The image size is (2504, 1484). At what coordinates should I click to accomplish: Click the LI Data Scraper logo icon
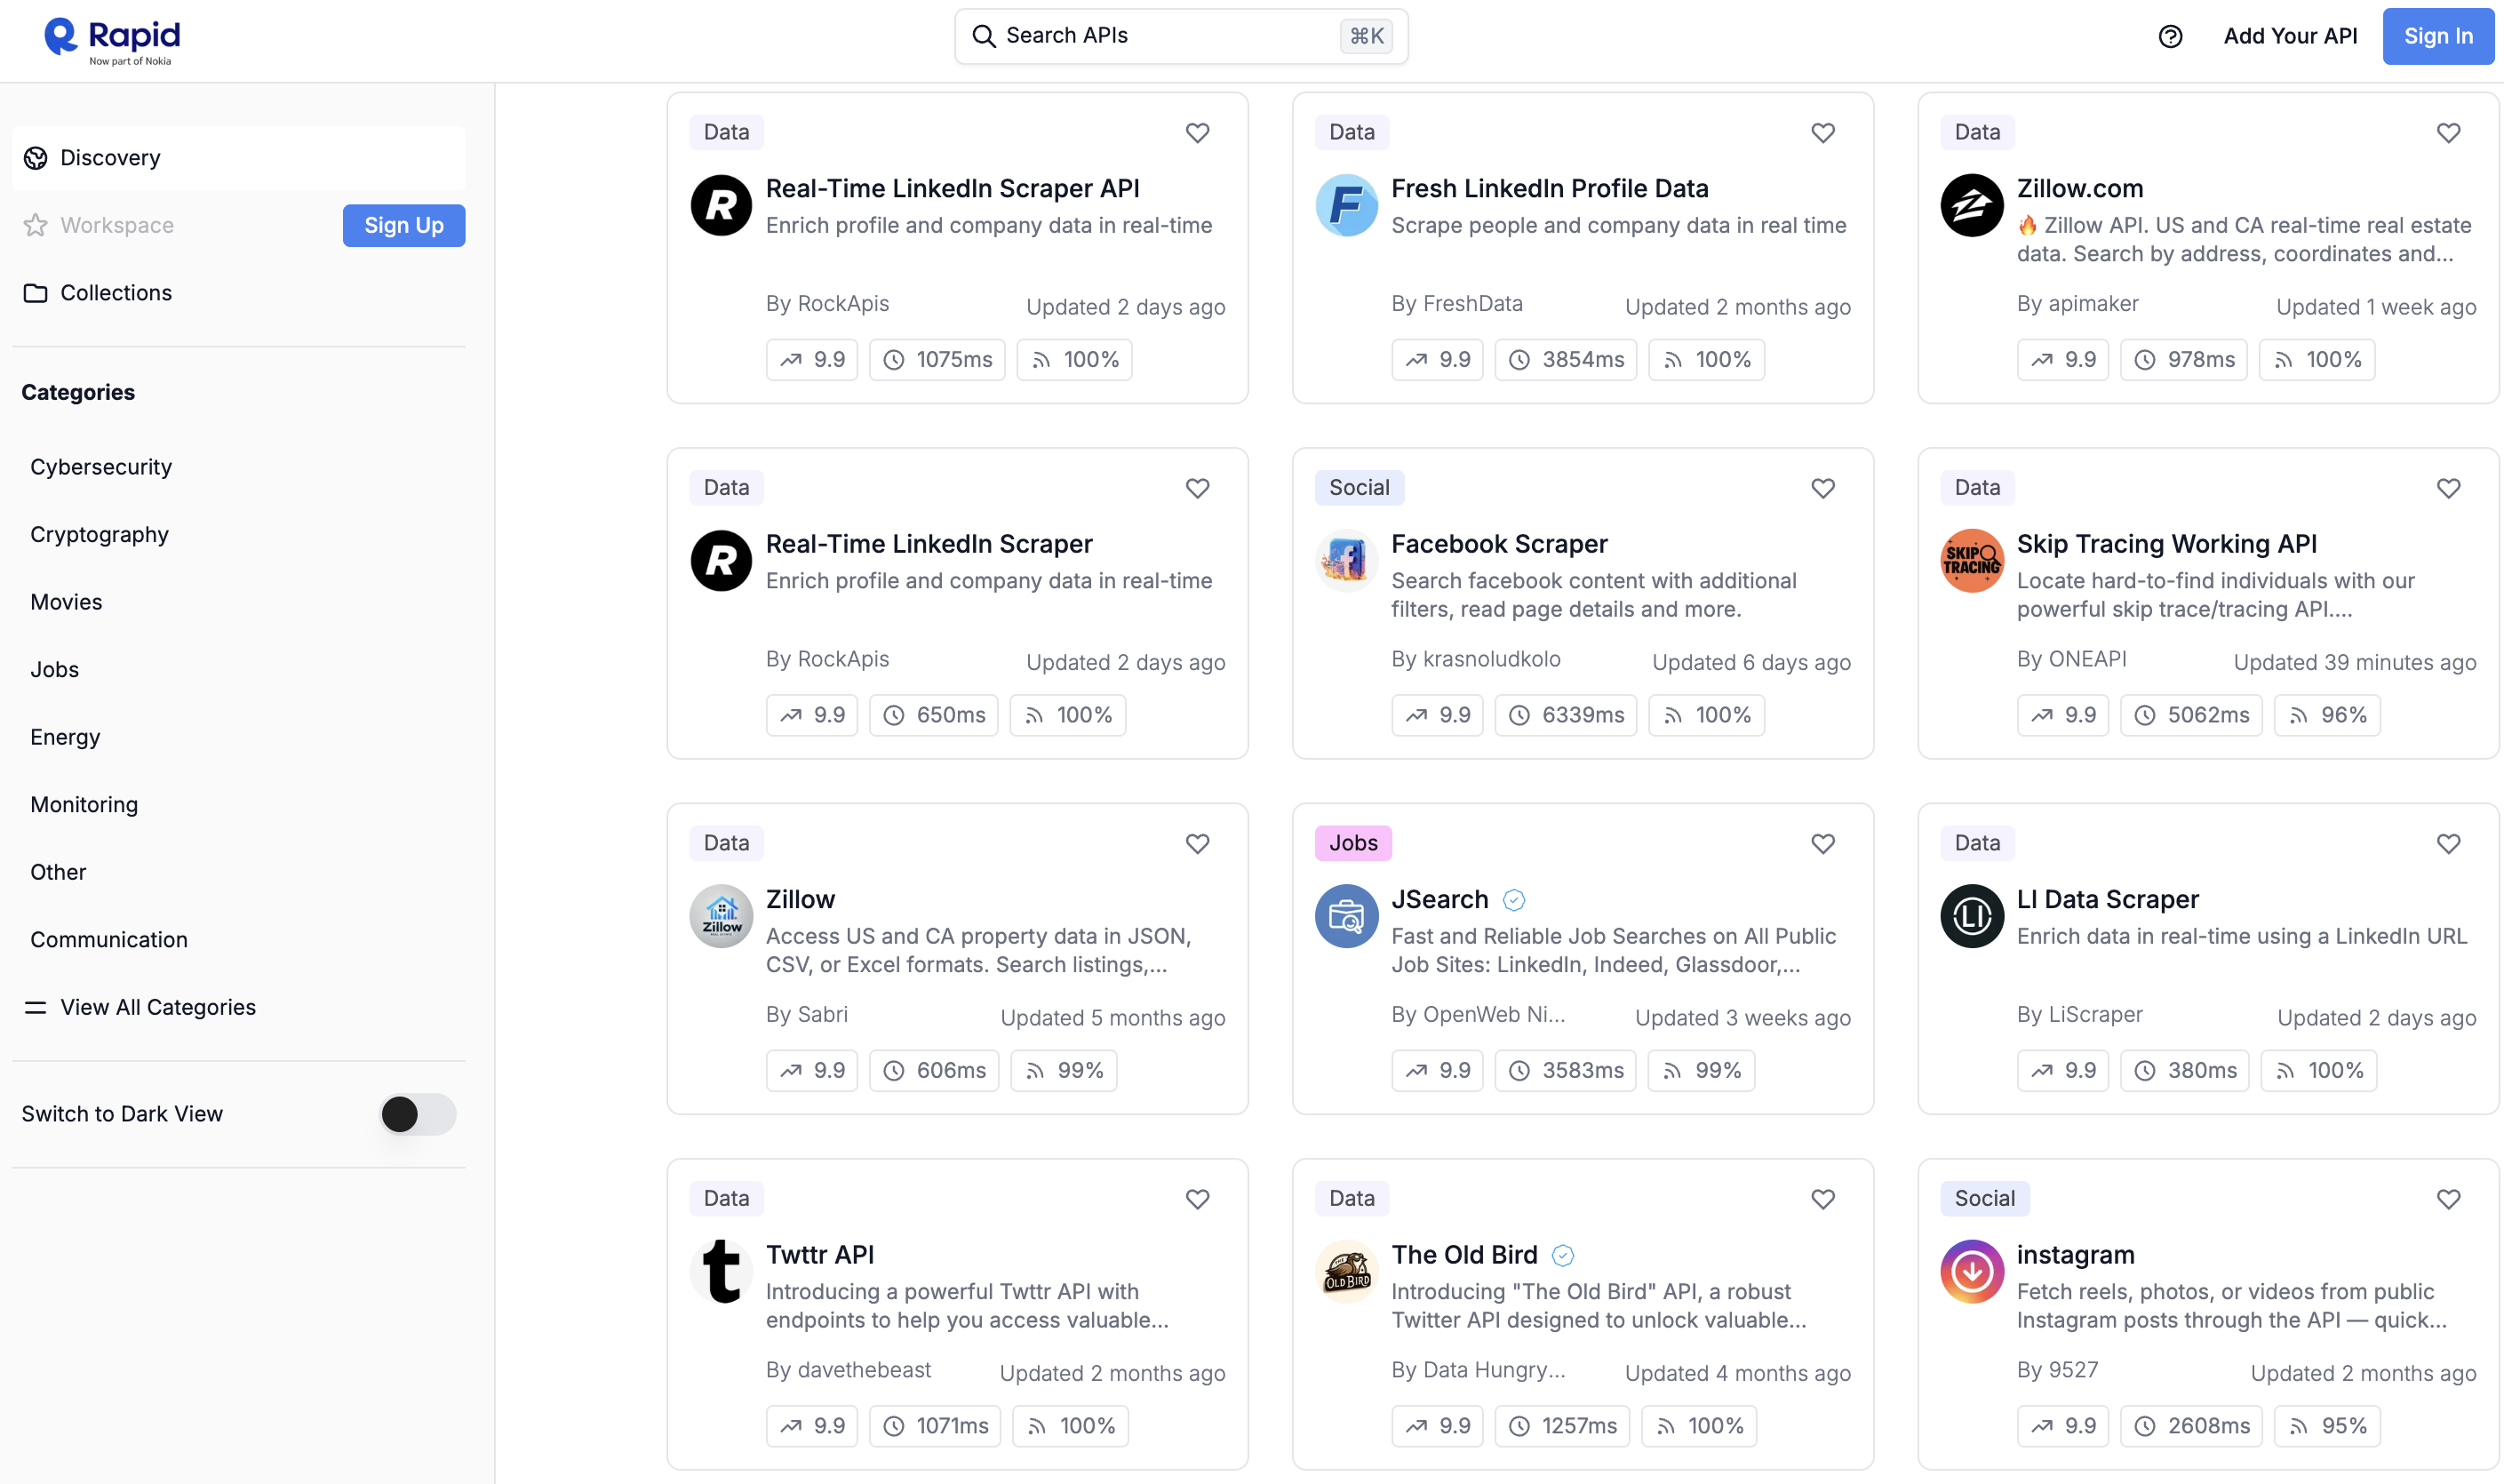point(1971,915)
